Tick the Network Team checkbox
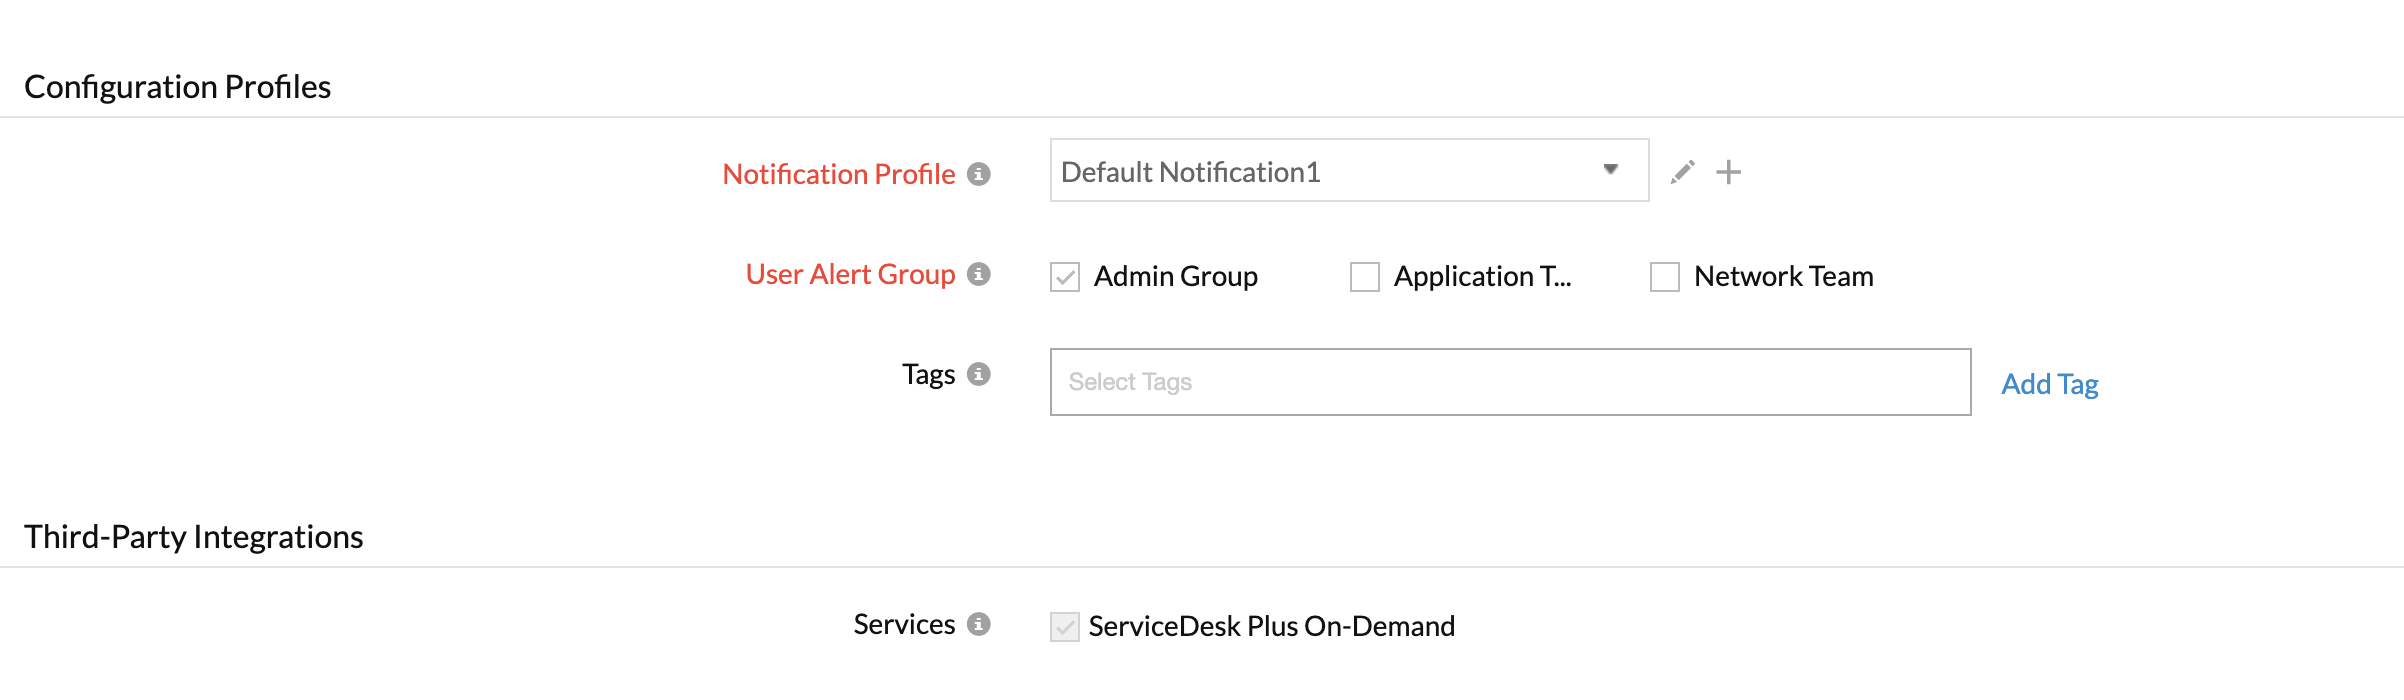The width and height of the screenshot is (2404, 700). click(1665, 277)
